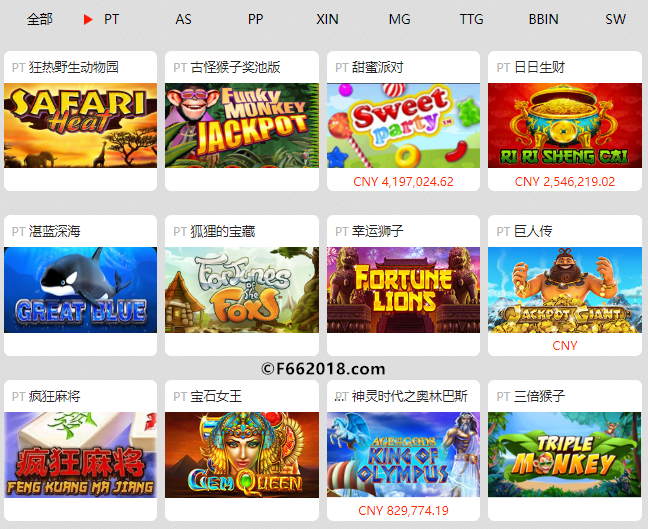Image resolution: width=648 pixels, height=529 pixels.
Task: Open Great Blue game thumbnail
Action: 81,290
